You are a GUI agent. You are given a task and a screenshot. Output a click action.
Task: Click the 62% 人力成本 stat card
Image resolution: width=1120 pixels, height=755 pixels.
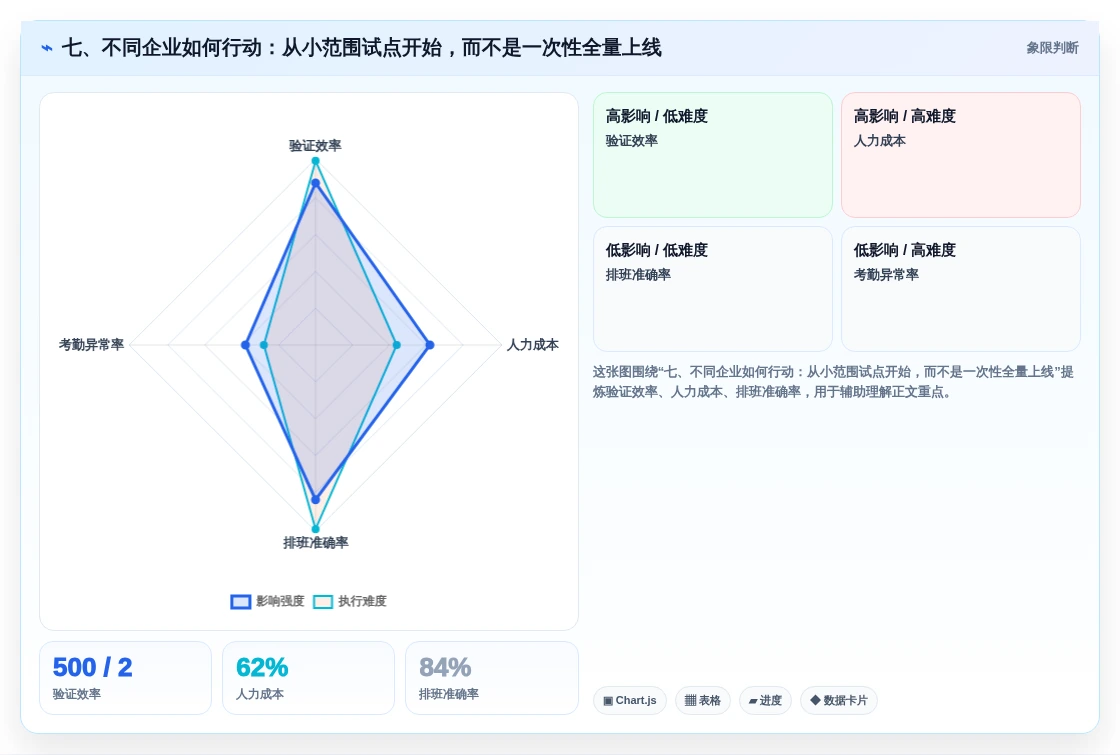point(309,678)
